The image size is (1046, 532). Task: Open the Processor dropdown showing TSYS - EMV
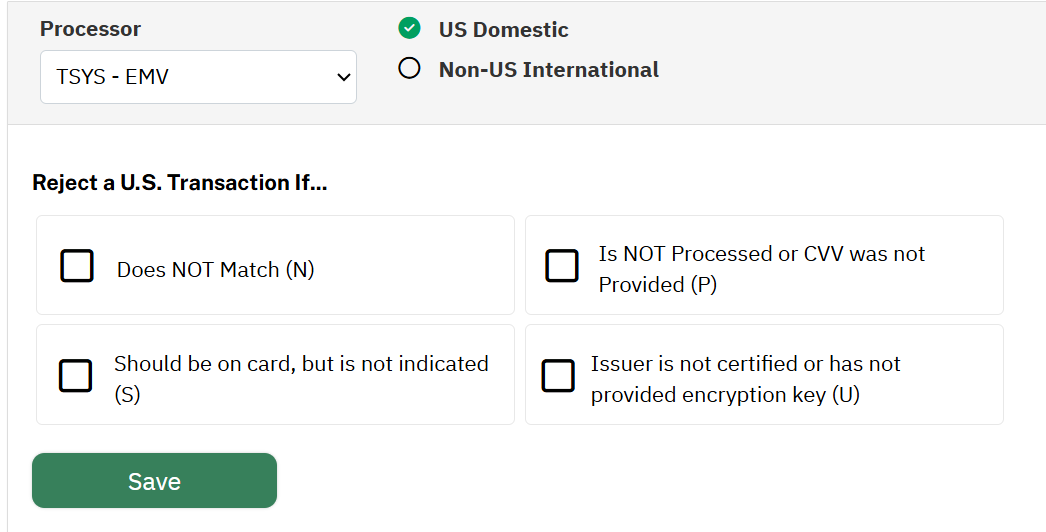click(198, 77)
